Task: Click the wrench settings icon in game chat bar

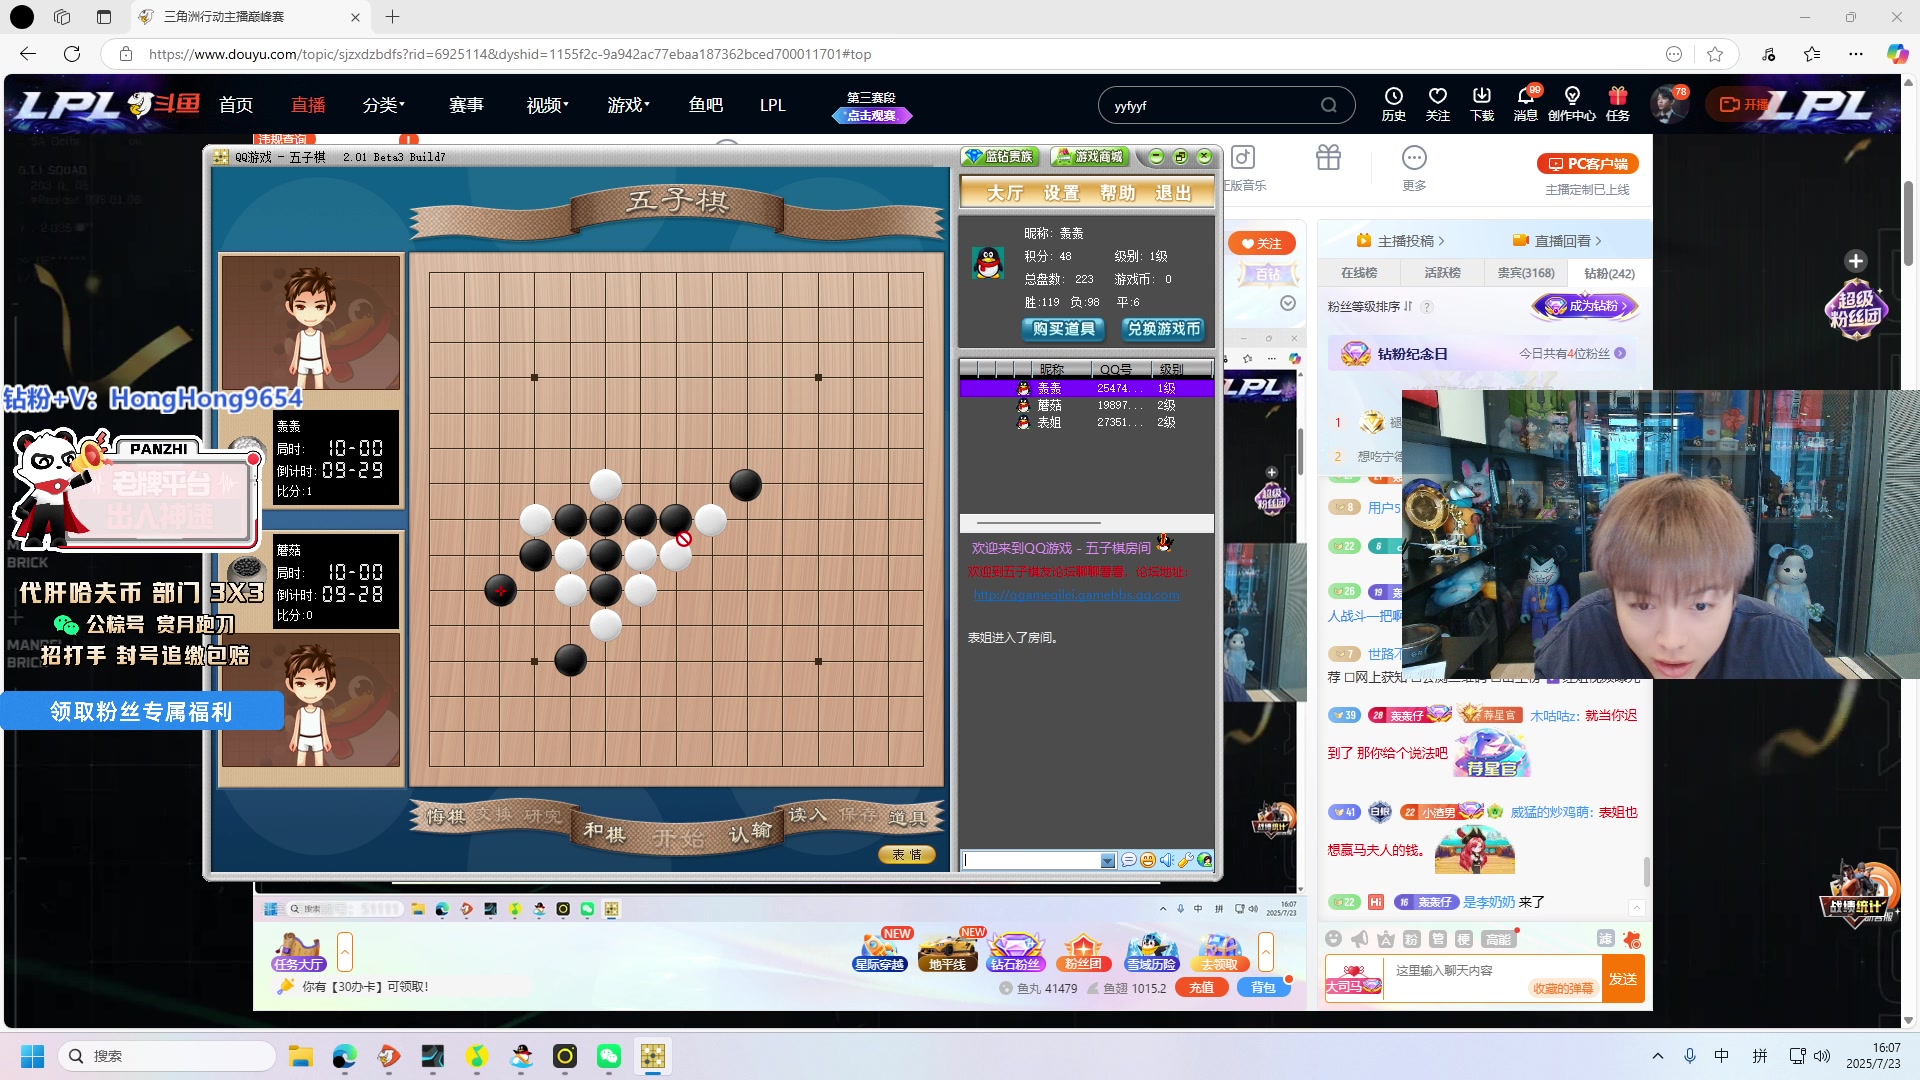Action: click(x=1185, y=860)
